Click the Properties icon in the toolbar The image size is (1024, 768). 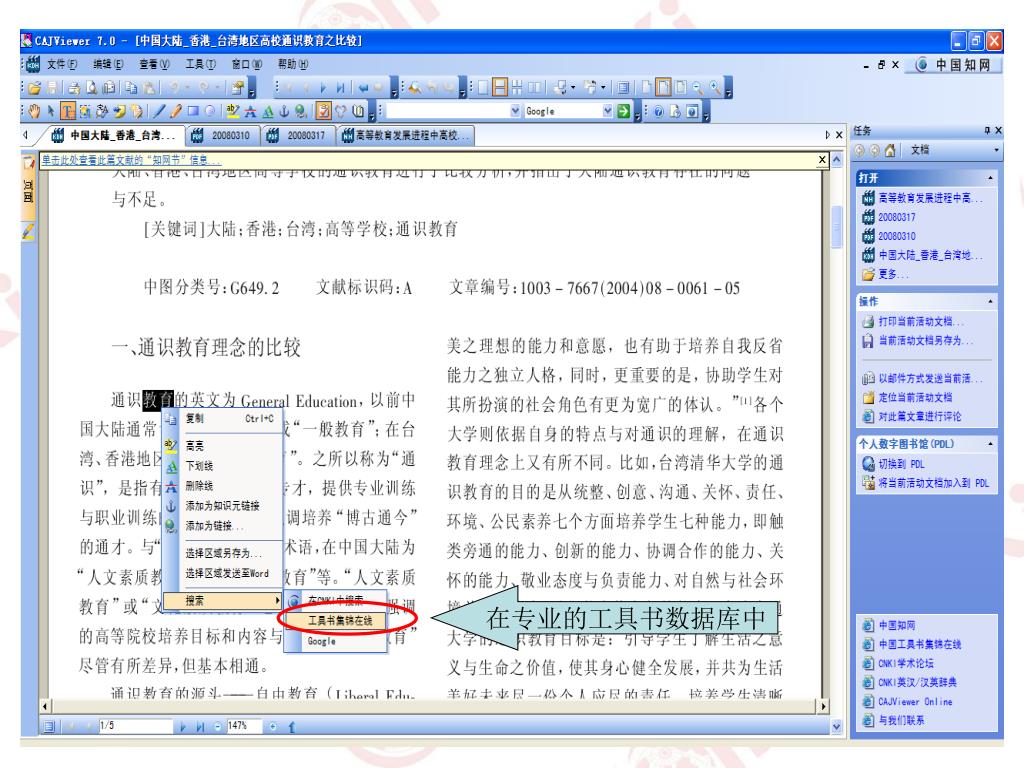(x=237, y=87)
